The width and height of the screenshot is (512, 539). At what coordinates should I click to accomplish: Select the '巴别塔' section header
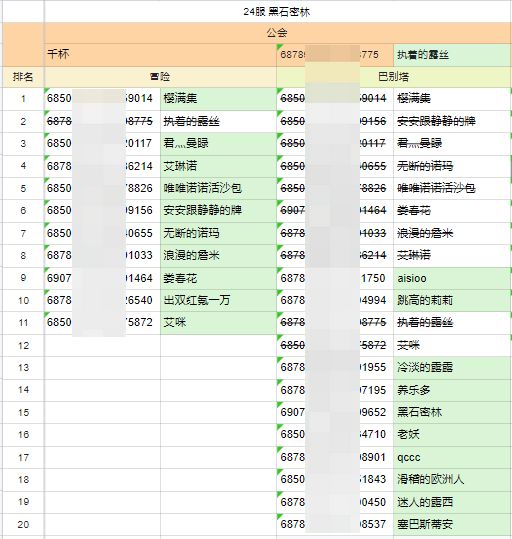click(x=394, y=76)
